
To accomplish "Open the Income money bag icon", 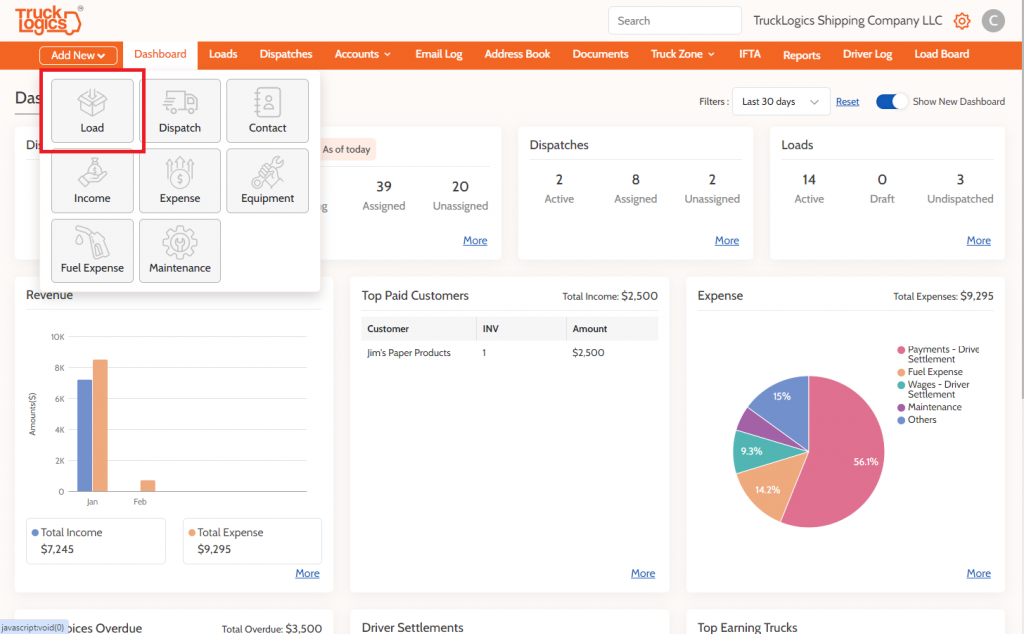I will (92, 181).
